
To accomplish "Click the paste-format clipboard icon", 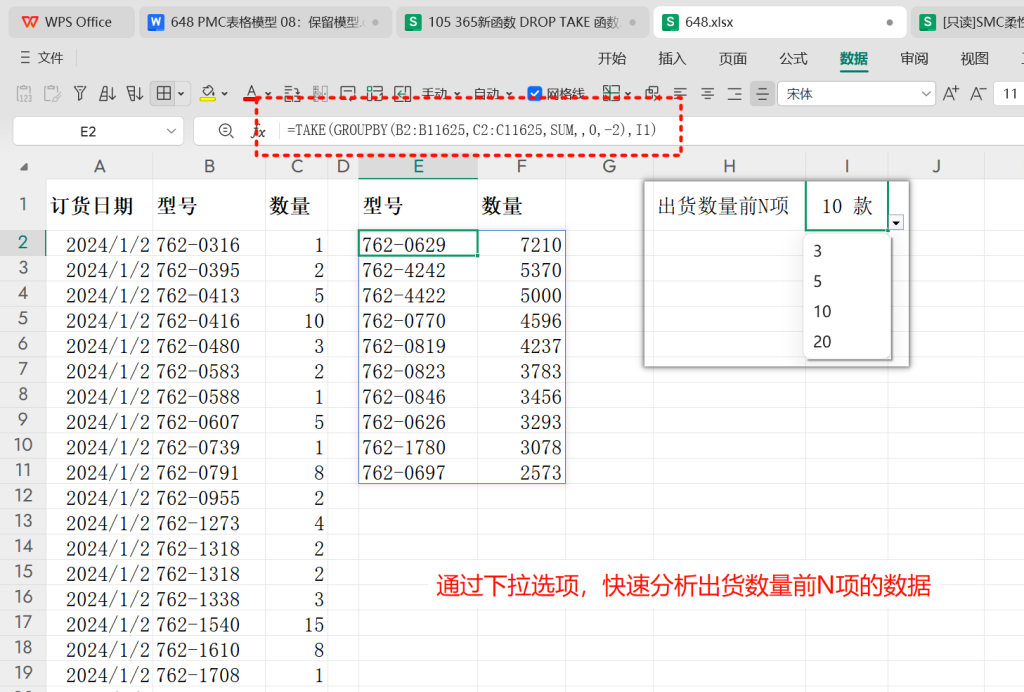I will pos(52,94).
